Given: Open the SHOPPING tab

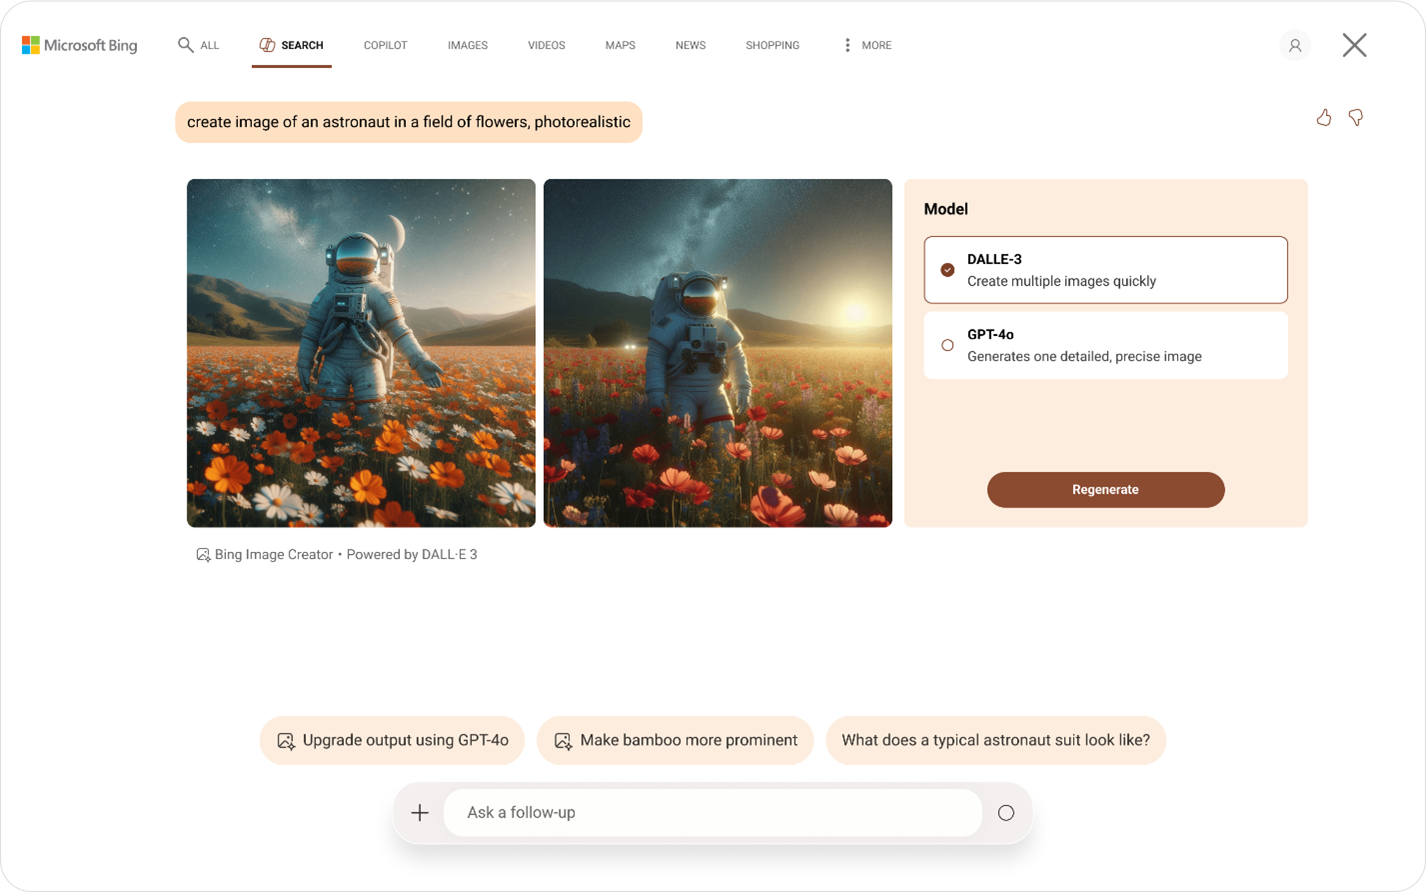Looking at the screenshot, I should [x=771, y=45].
